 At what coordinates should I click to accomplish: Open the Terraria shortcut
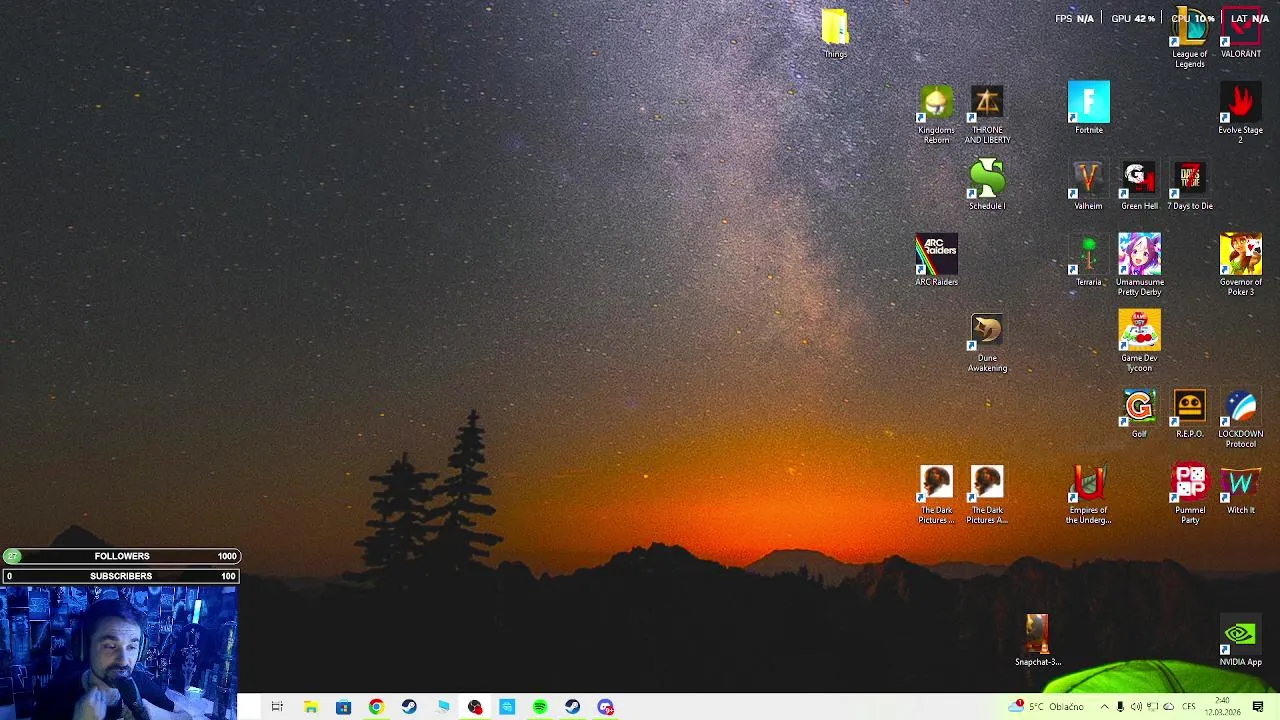pyautogui.click(x=1088, y=261)
